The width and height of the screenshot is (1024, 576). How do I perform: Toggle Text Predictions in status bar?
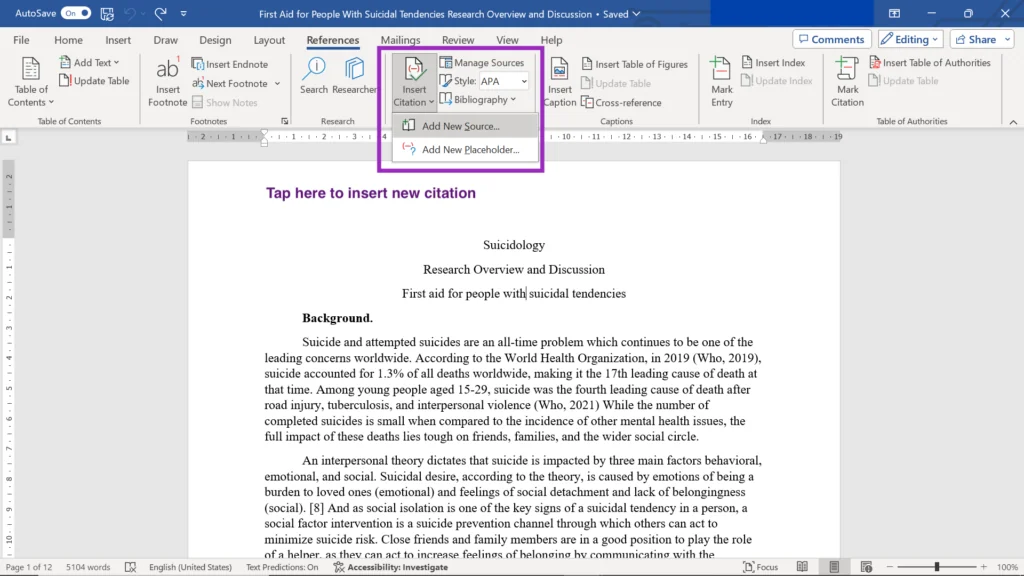pos(282,567)
